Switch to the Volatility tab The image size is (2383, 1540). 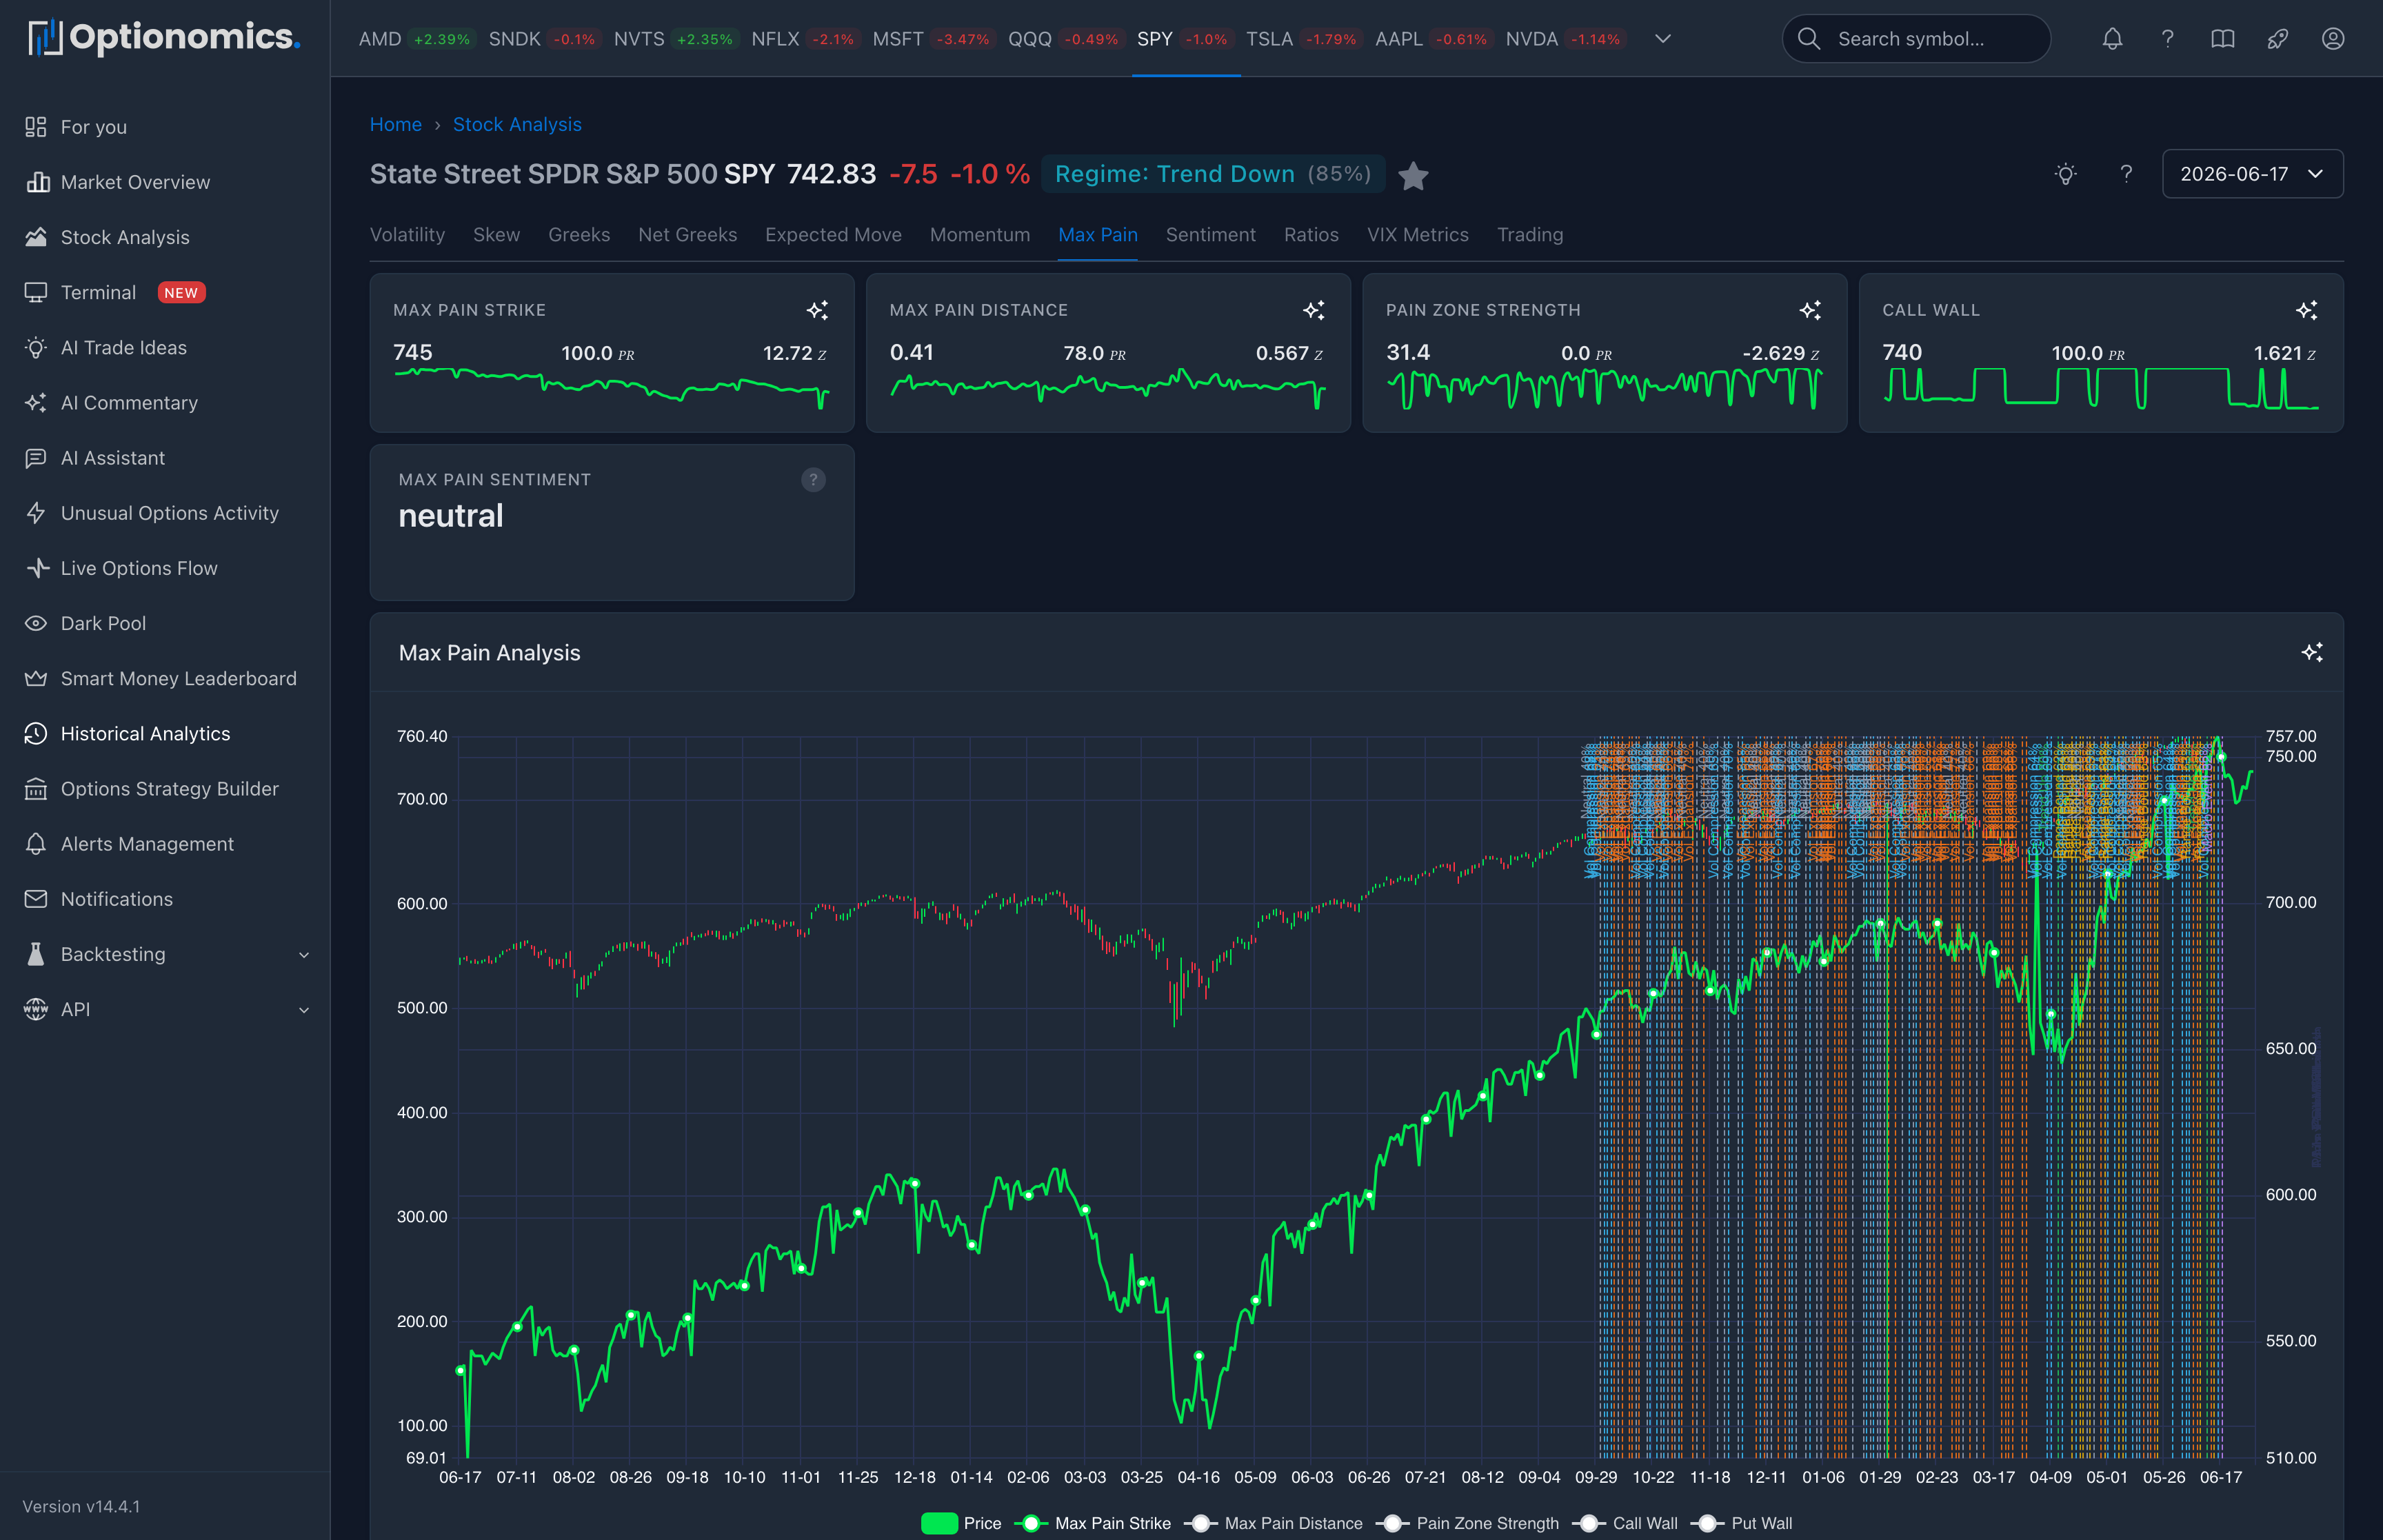[x=407, y=235]
